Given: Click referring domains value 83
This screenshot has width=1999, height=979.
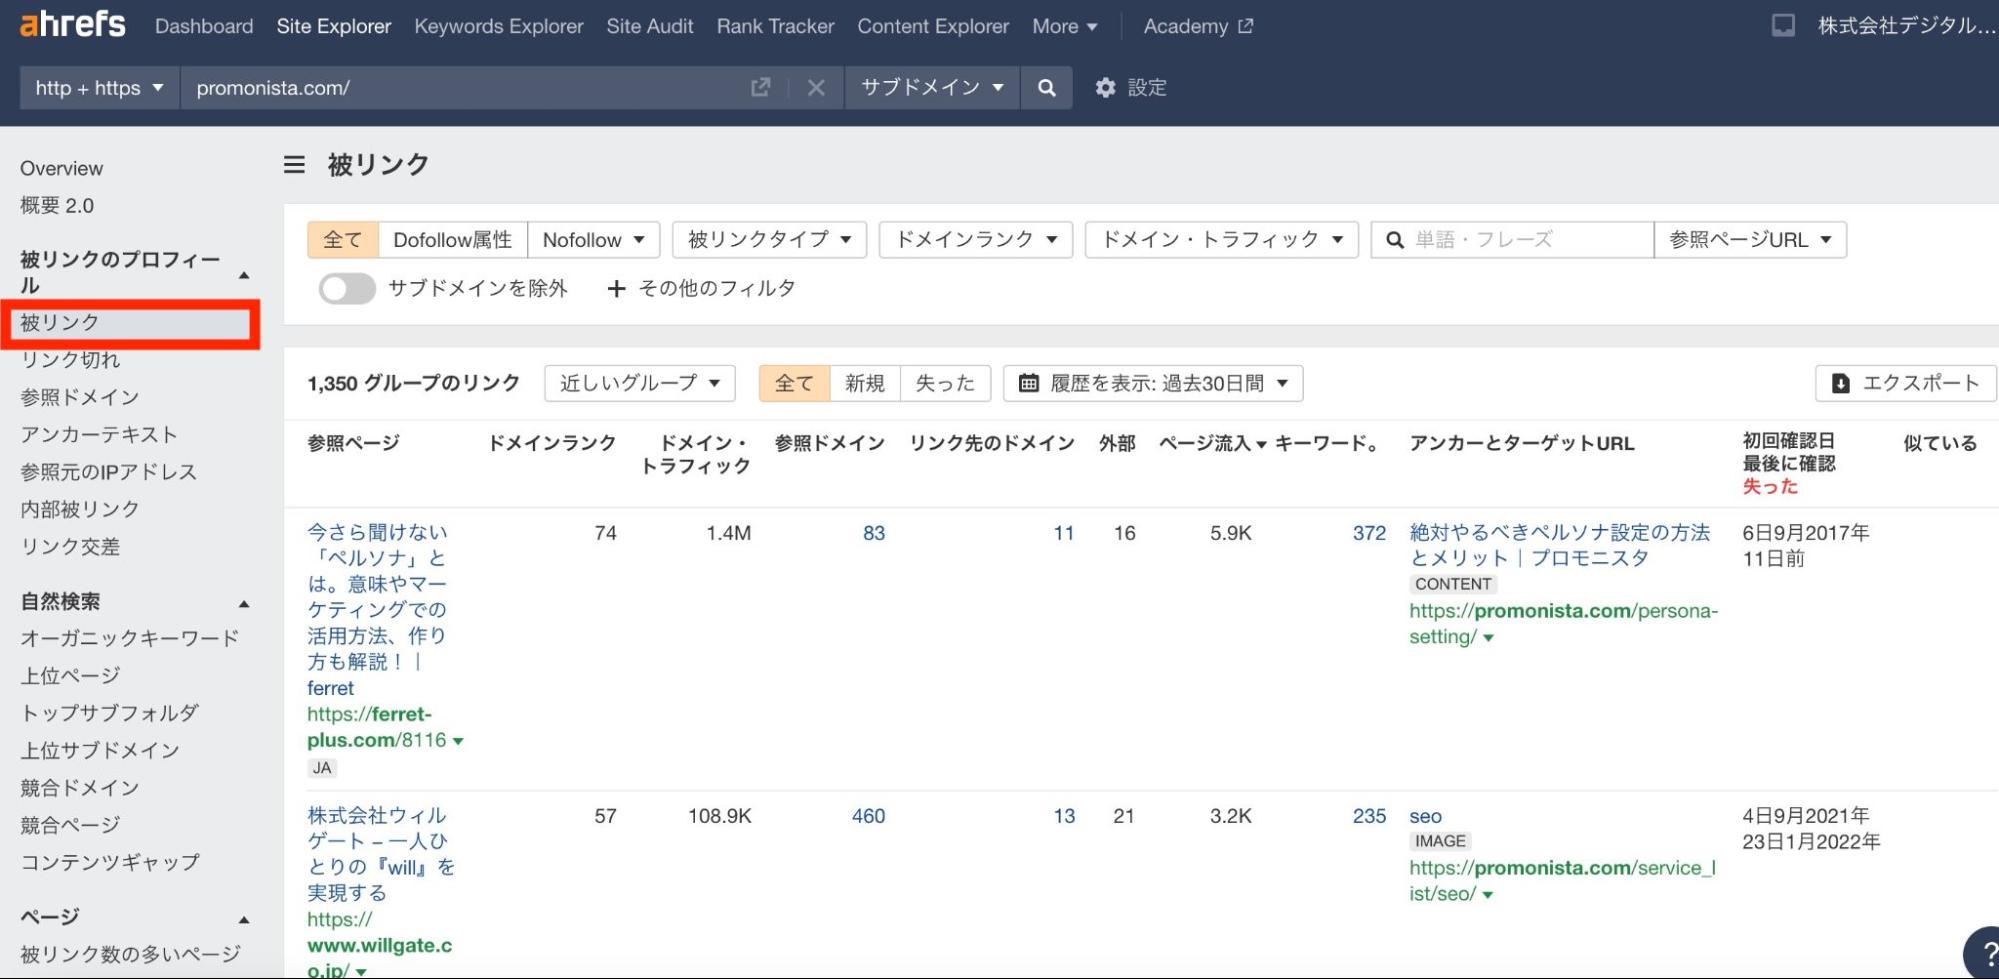Looking at the screenshot, I should (874, 533).
